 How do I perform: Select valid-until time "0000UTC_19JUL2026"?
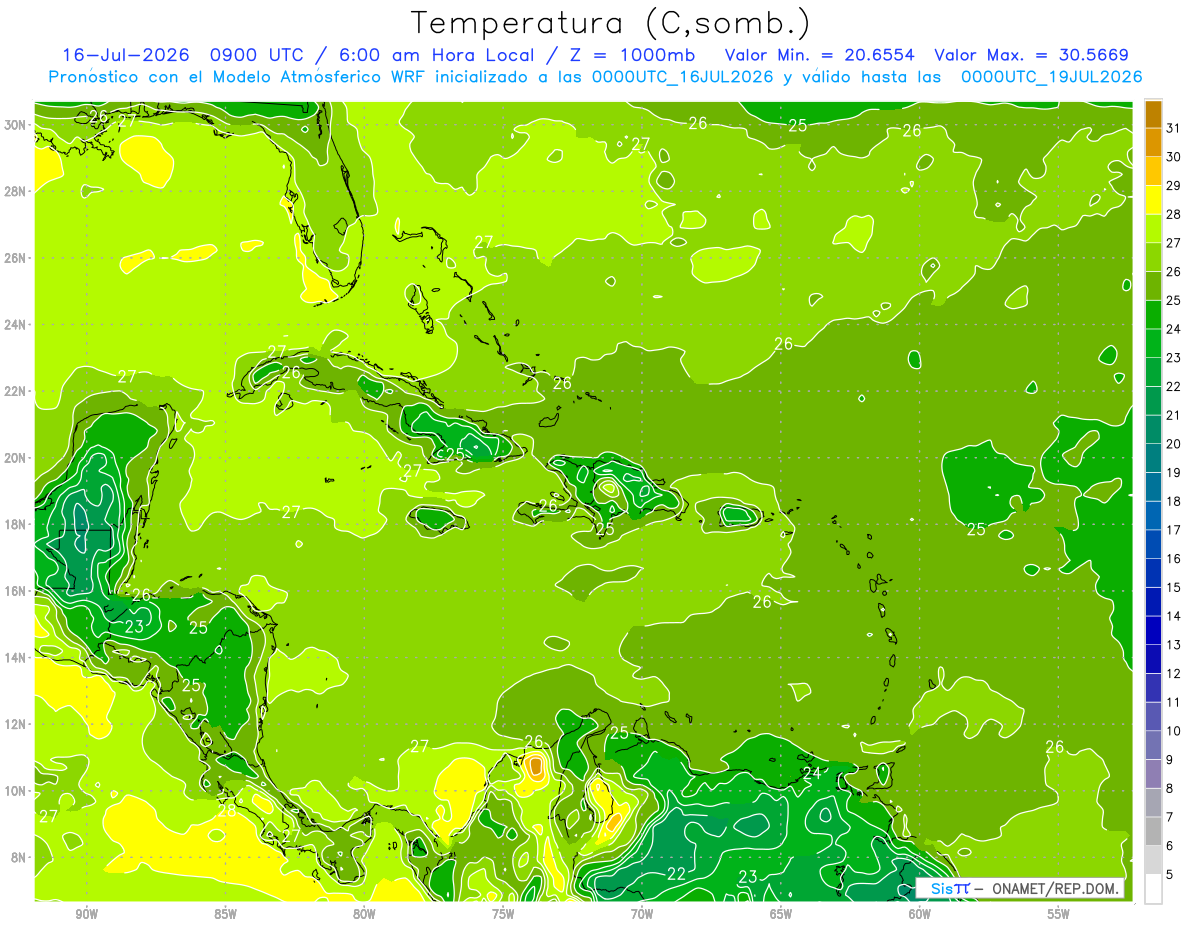[x=1051, y=77]
